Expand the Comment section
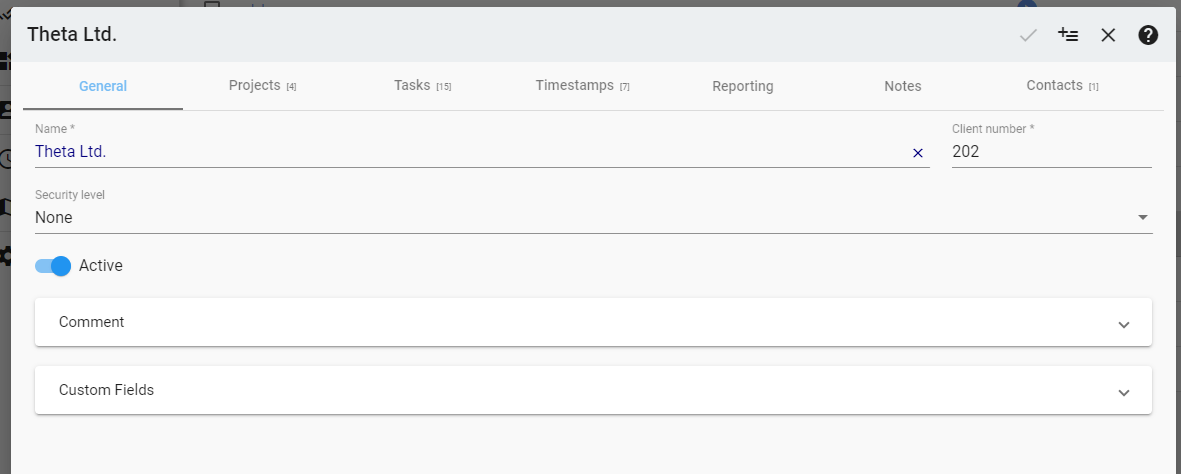The image size is (1181, 474). click(x=593, y=323)
